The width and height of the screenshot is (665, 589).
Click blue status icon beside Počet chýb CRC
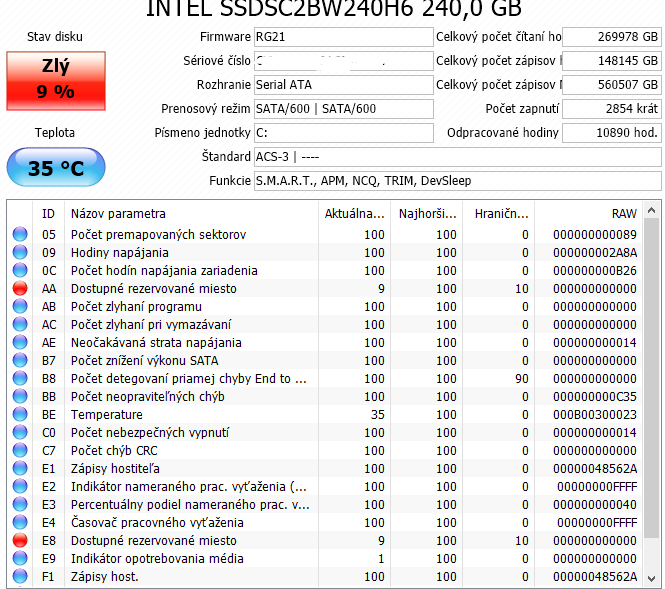[x=20, y=451]
